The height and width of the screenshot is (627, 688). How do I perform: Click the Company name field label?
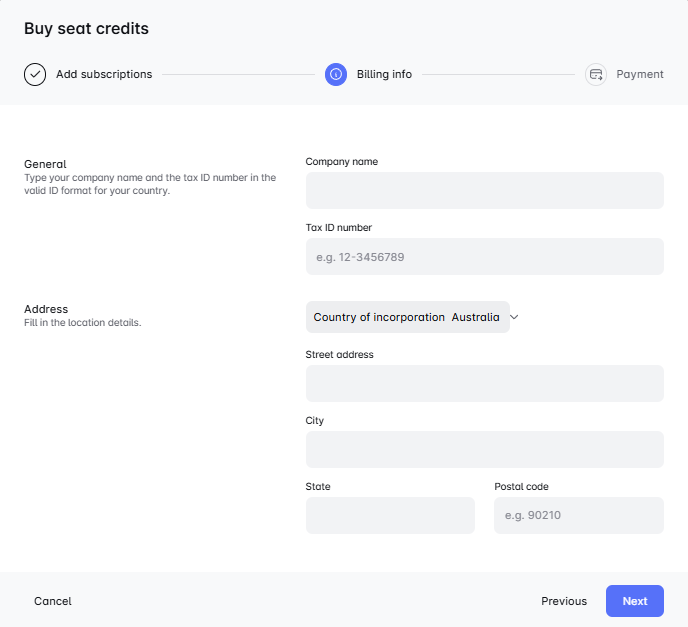click(x=342, y=161)
